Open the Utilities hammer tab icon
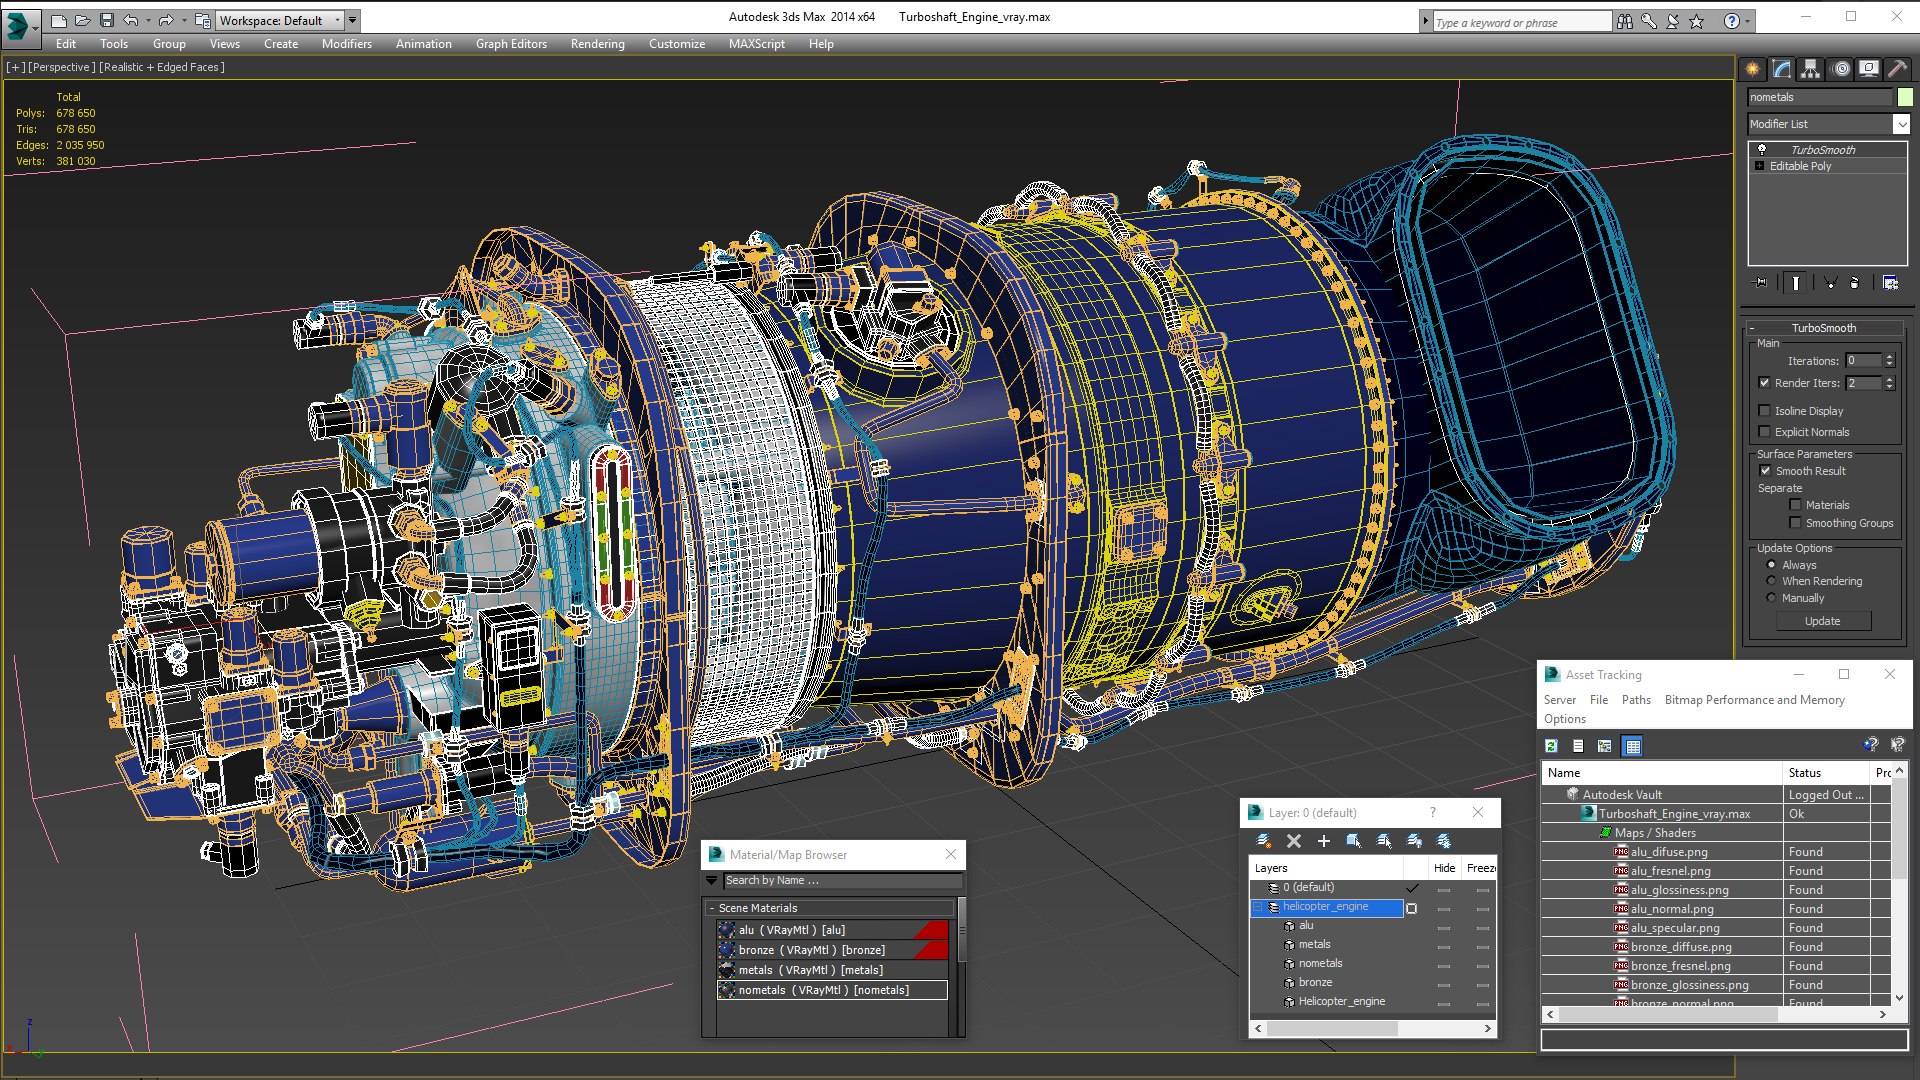The width and height of the screenshot is (1920, 1080). coord(1897,69)
